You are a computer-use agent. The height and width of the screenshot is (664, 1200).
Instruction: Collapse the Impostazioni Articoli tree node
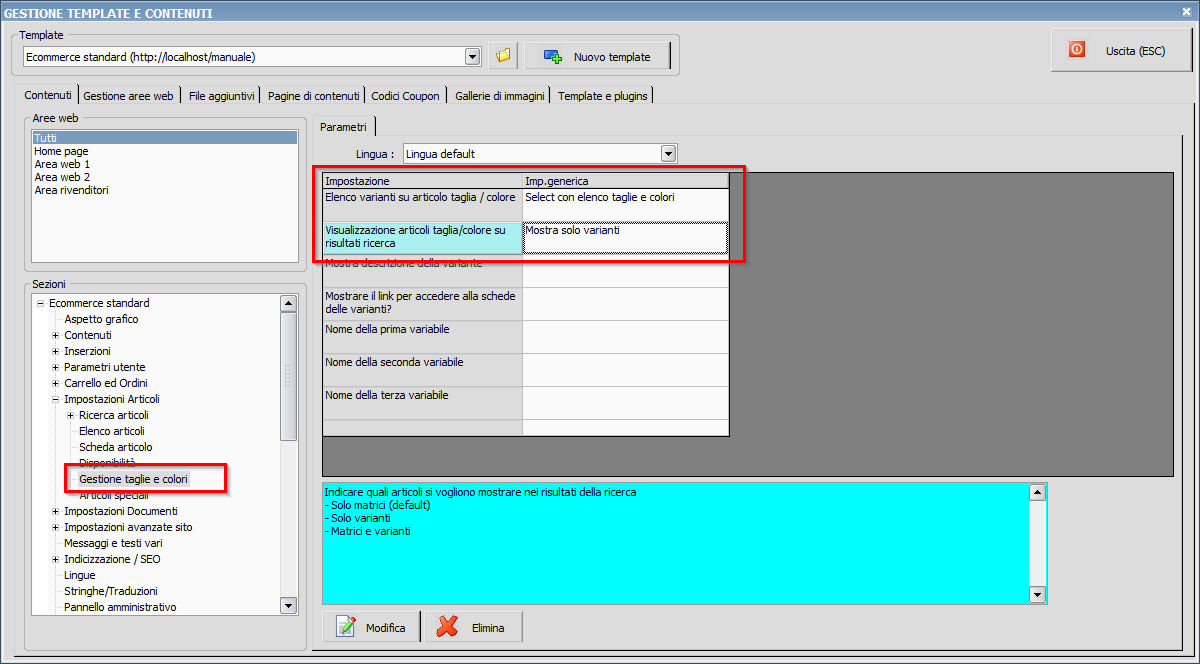pyautogui.click(x=55, y=399)
